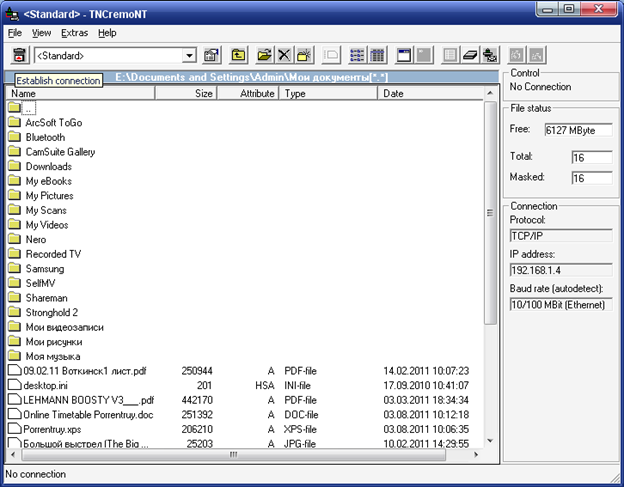Switch to the details grid view icon
625x488 pixels.
click(377, 56)
